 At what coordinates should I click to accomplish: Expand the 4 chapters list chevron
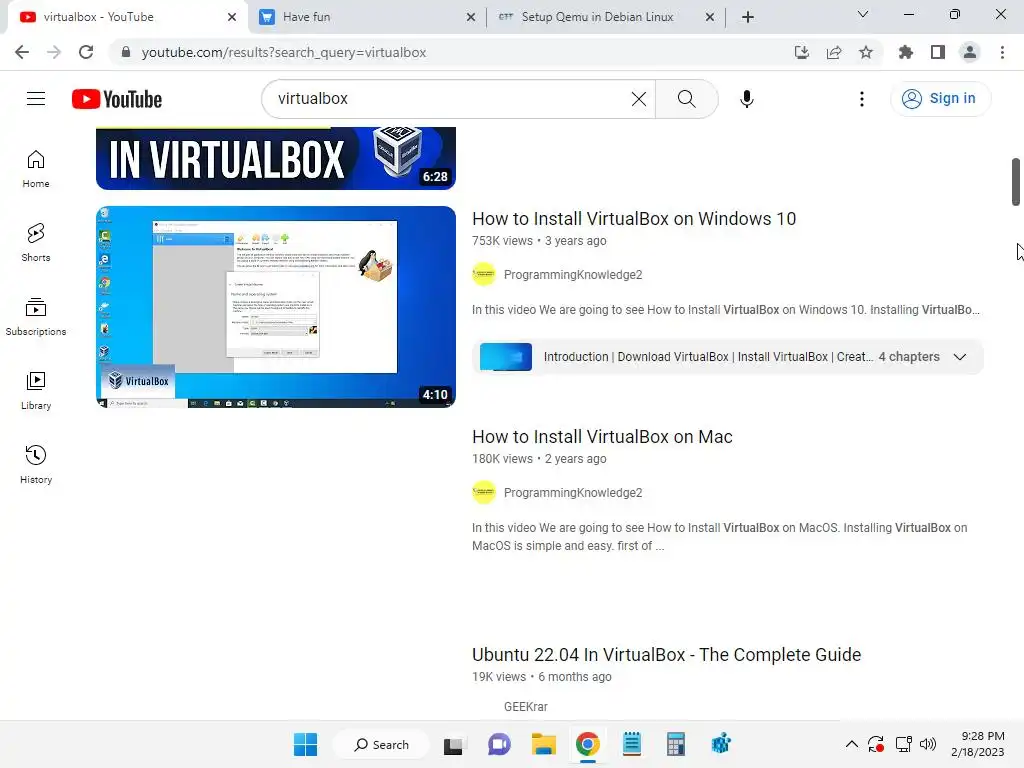959,357
